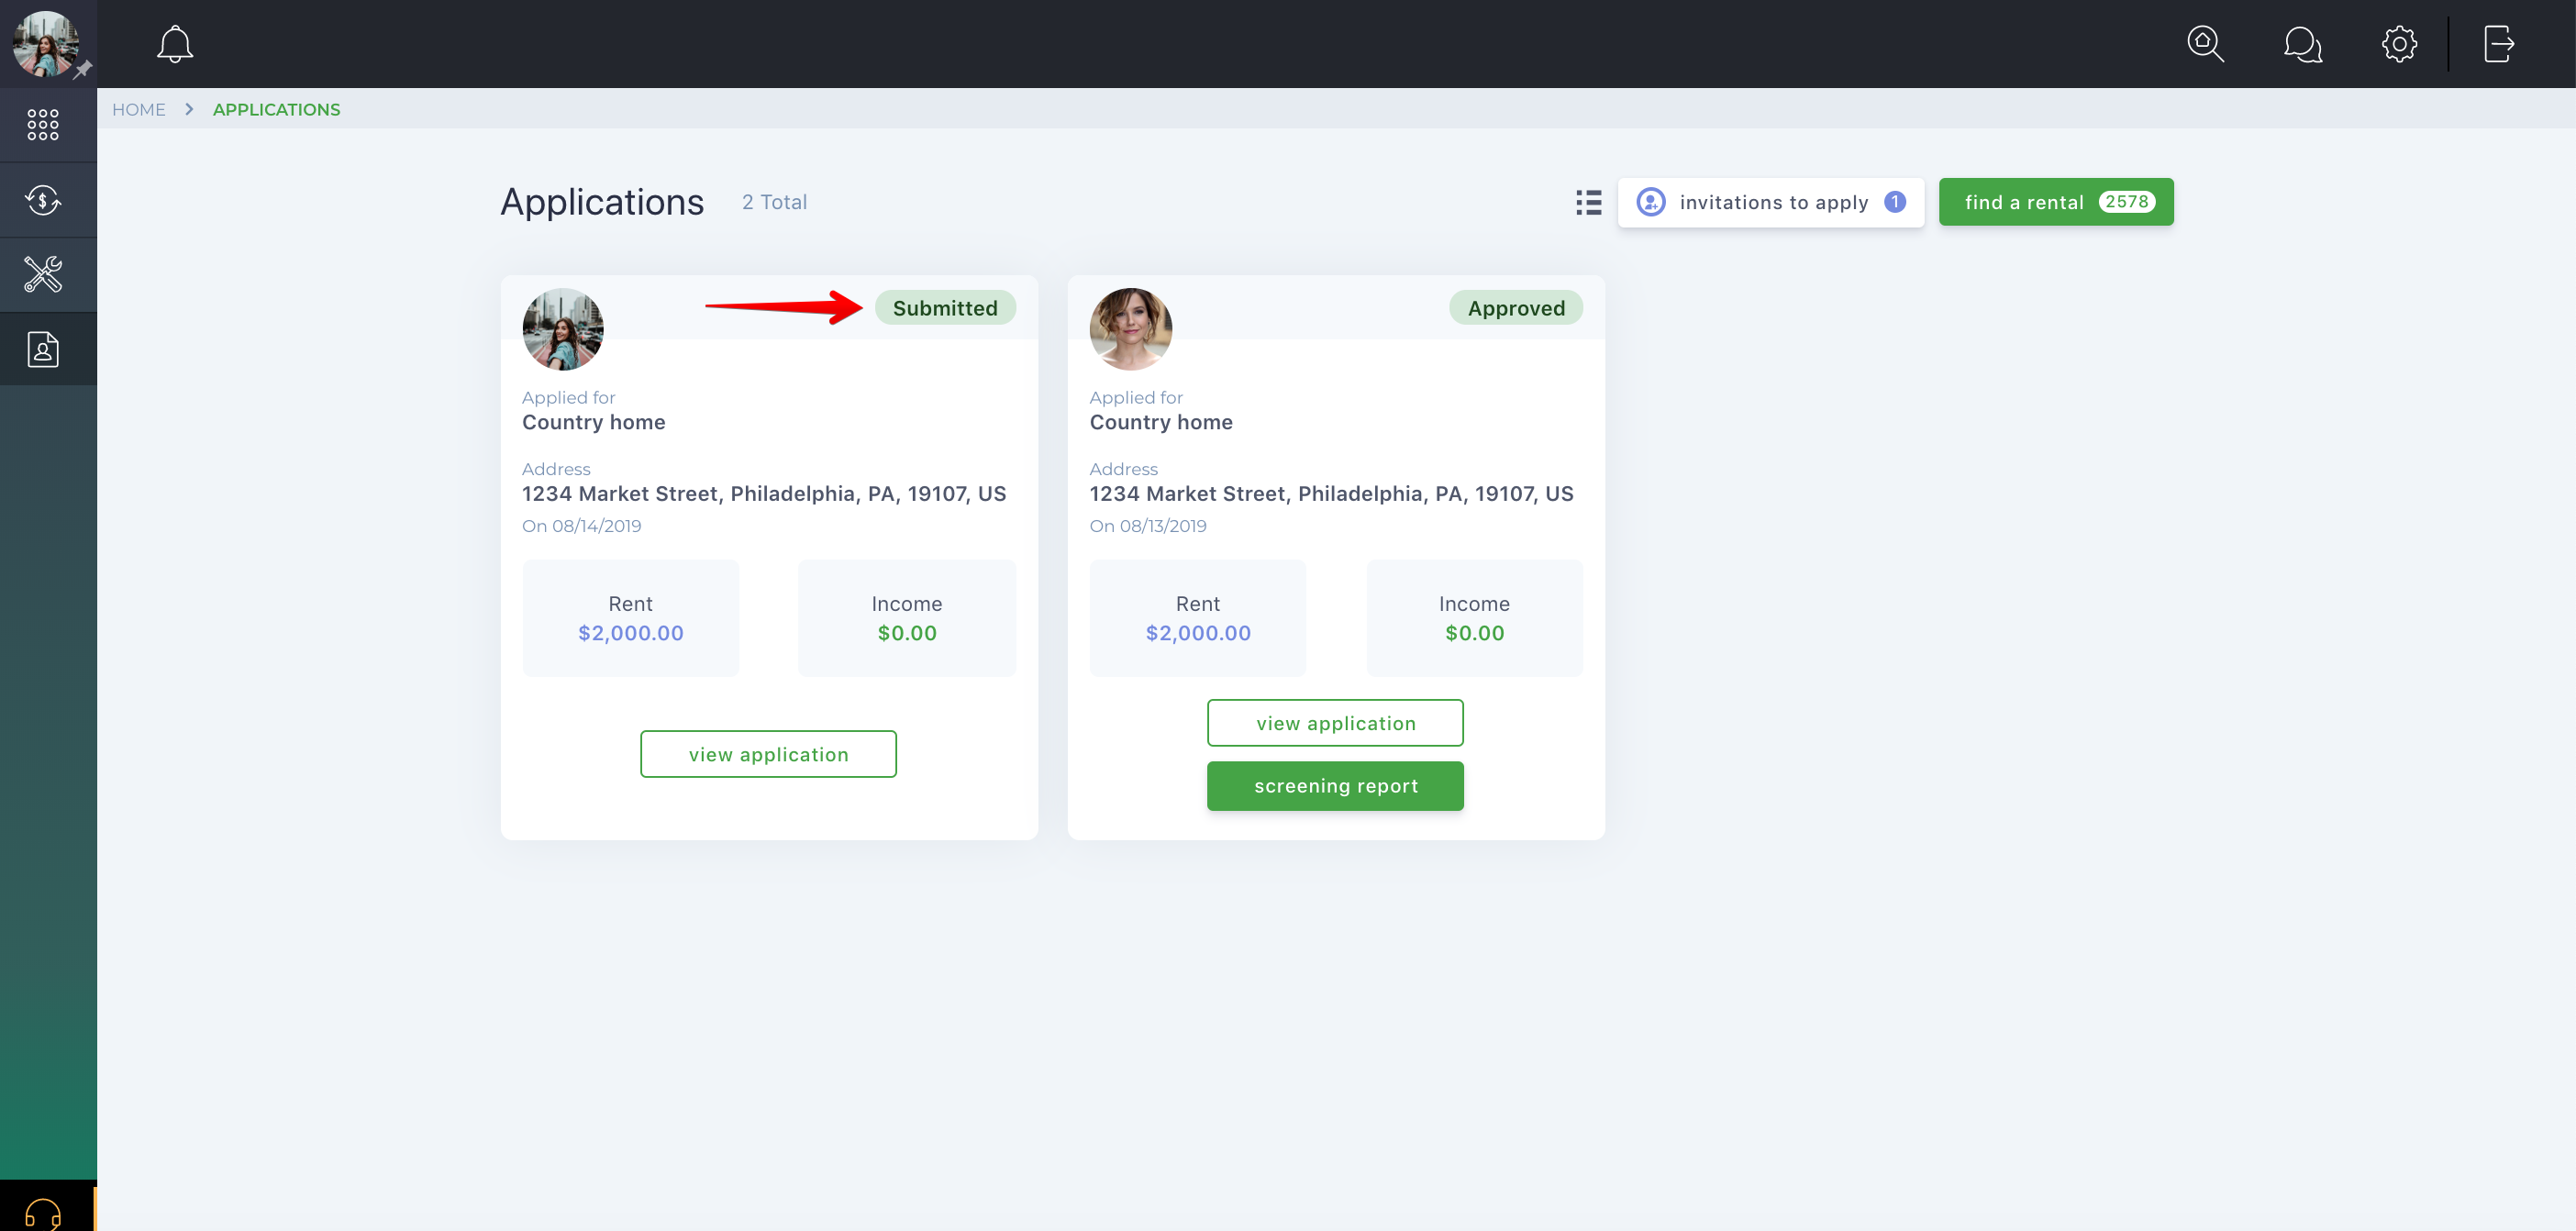This screenshot has height=1231, width=2576.
Task: Open the maintenance tools icon in sidebar
Action: [x=43, y=274]
